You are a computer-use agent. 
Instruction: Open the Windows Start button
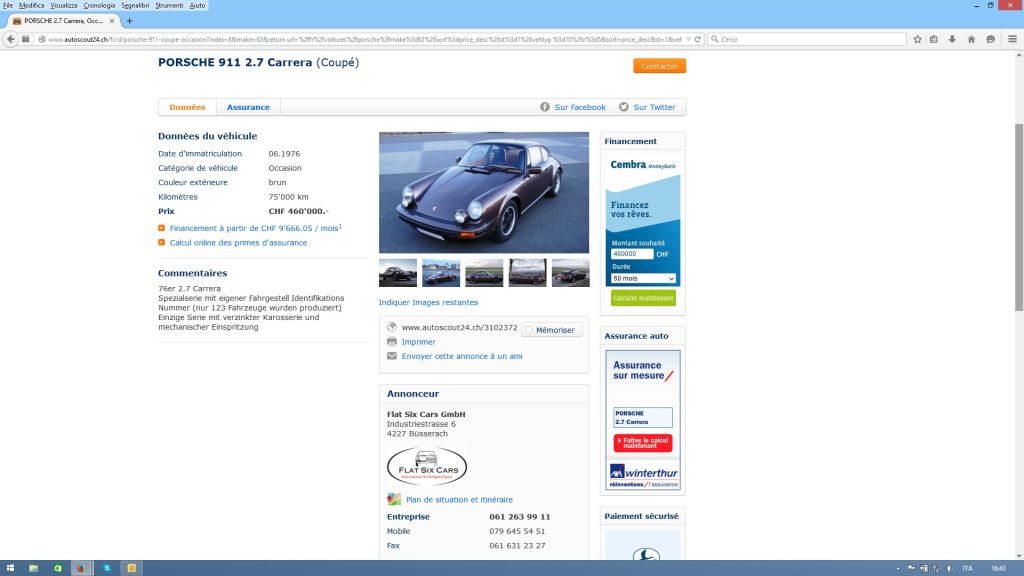[10, 568]
